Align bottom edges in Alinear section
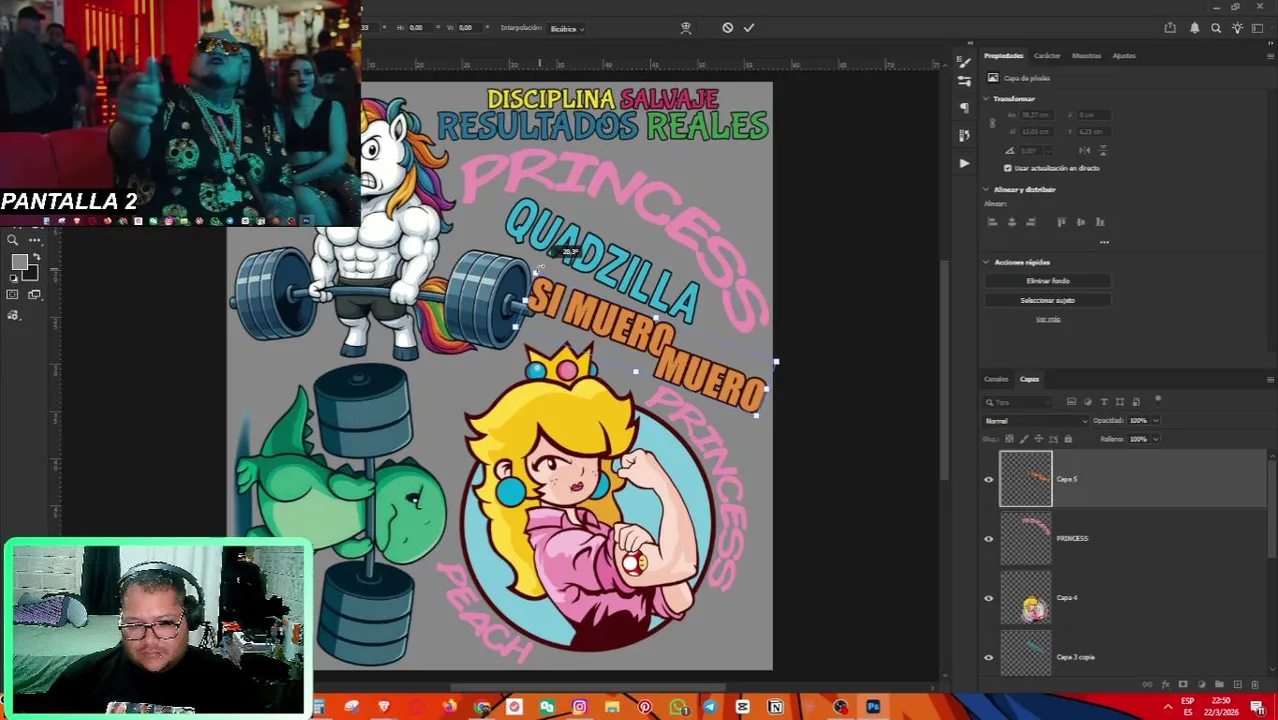The width and height of the screenshot is (1278, 720). 1100,222
